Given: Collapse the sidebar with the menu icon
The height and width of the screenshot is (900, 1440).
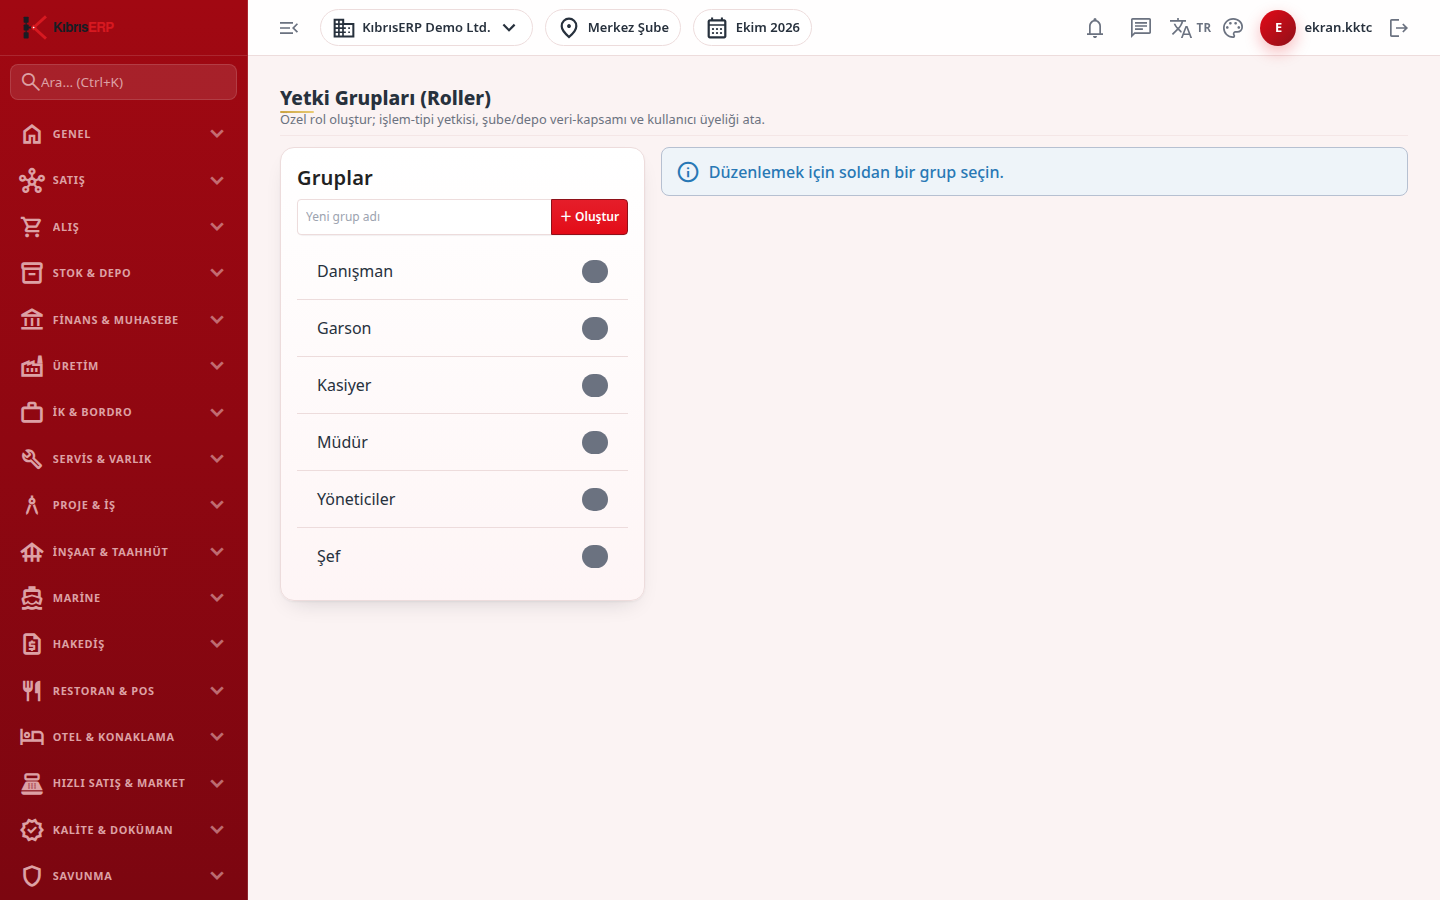Looking at the screenshot, I should click(289, 28).
